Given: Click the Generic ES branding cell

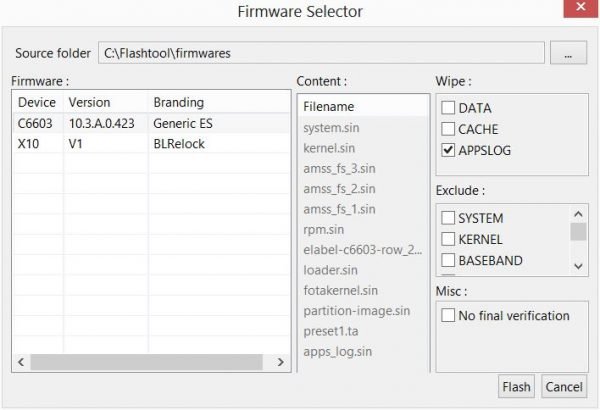Looking at the screenshot, I should pyautogui.click(x=183, y=123).
